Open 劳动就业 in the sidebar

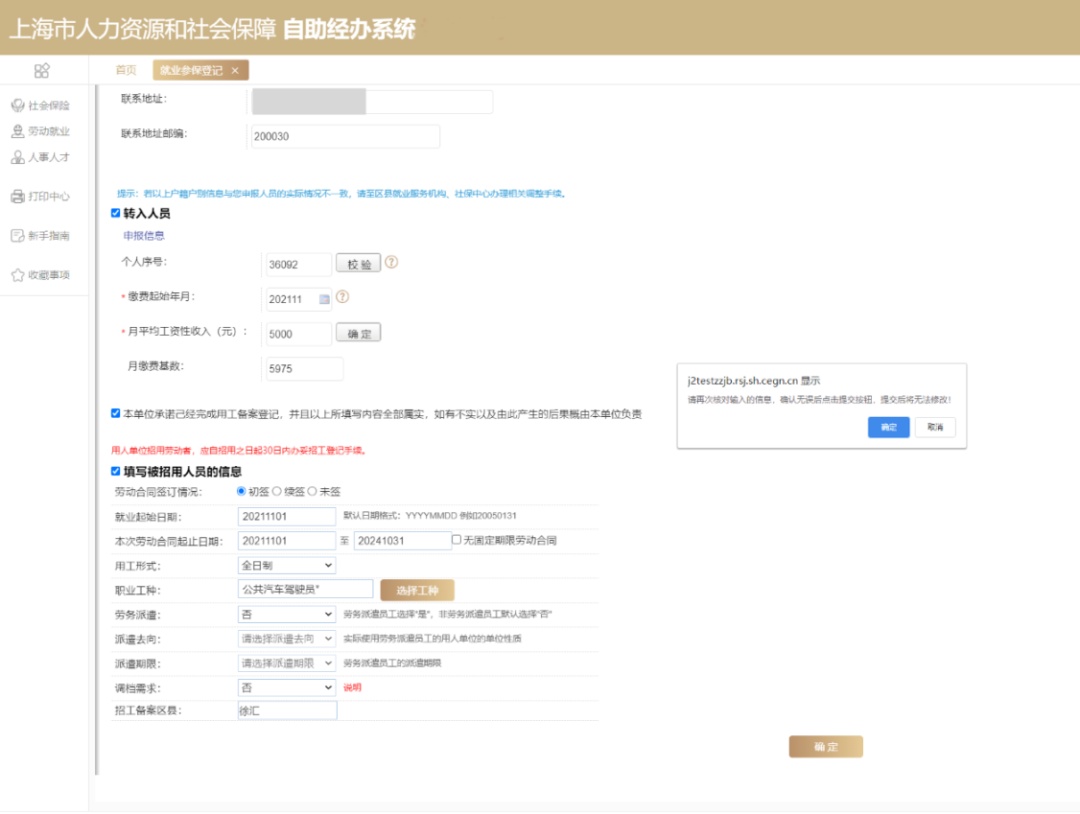click(41, 131)
